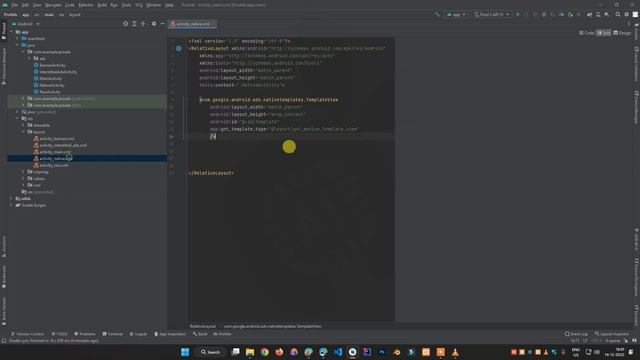Open the Pixel device selector dropdown
The width and height of the screenshot is (640, 360).
pyautogui.click(x=491, y=14)
